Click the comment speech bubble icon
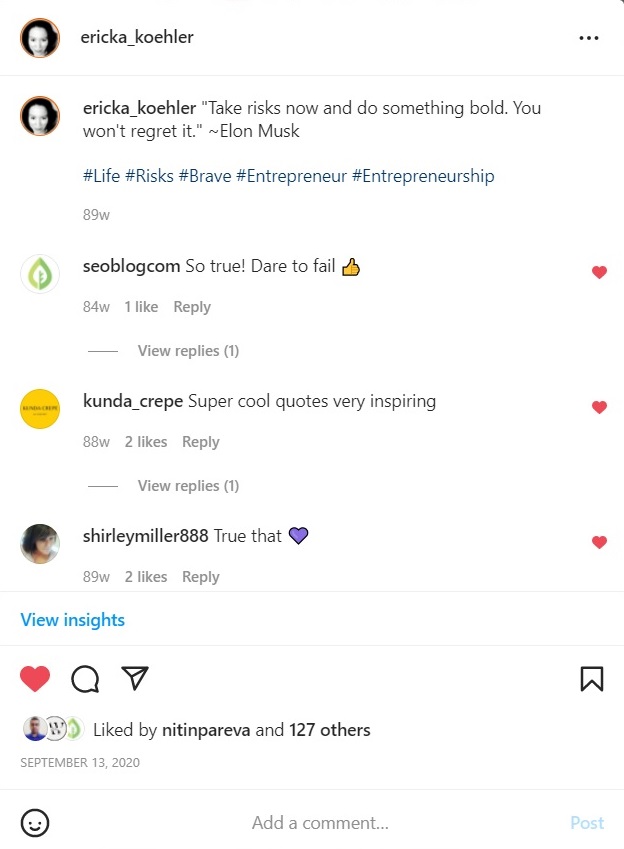Screen dimensions: 624x849 [85, 680]
